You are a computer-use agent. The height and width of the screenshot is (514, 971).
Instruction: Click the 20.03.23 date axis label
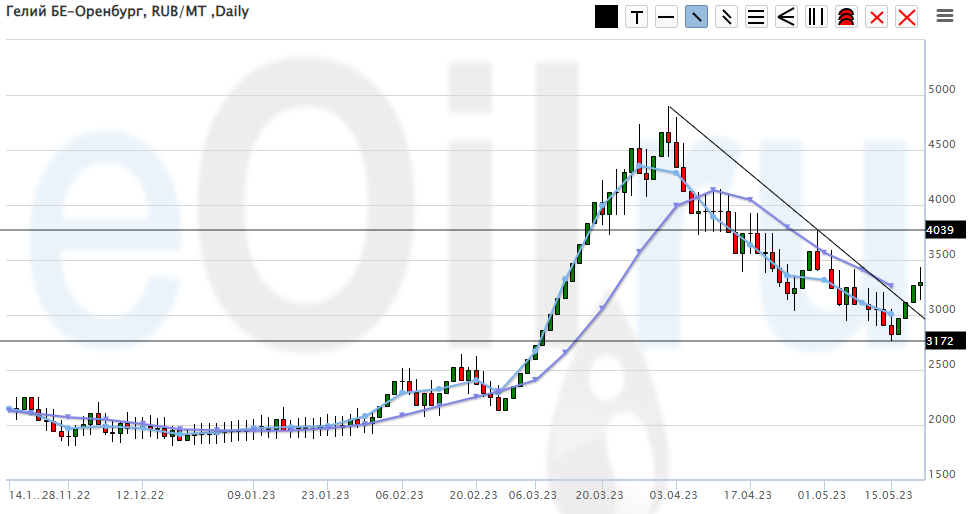click(600, 495)
